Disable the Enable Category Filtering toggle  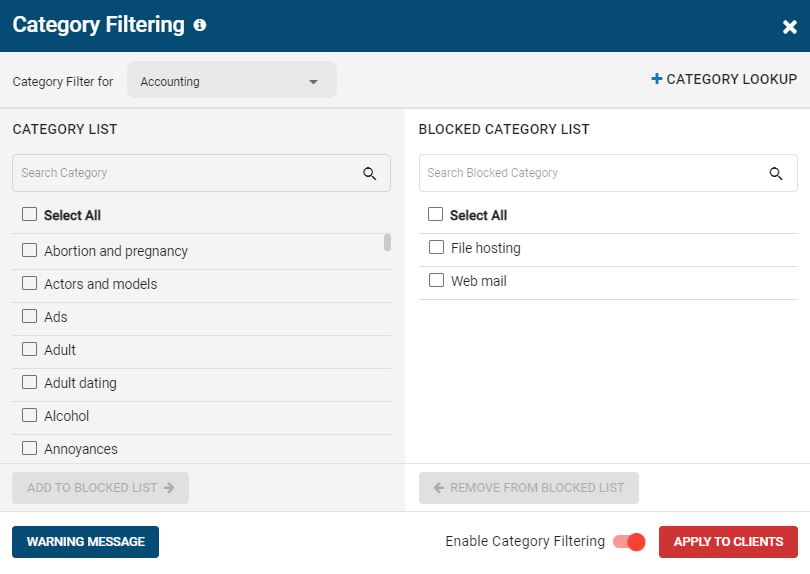(630, 541)
